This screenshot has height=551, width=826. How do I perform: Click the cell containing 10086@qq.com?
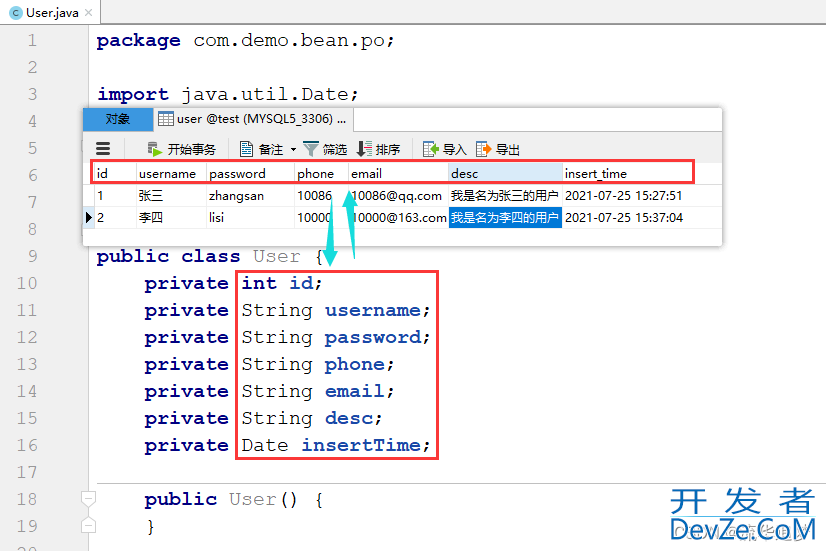(397, 196)
